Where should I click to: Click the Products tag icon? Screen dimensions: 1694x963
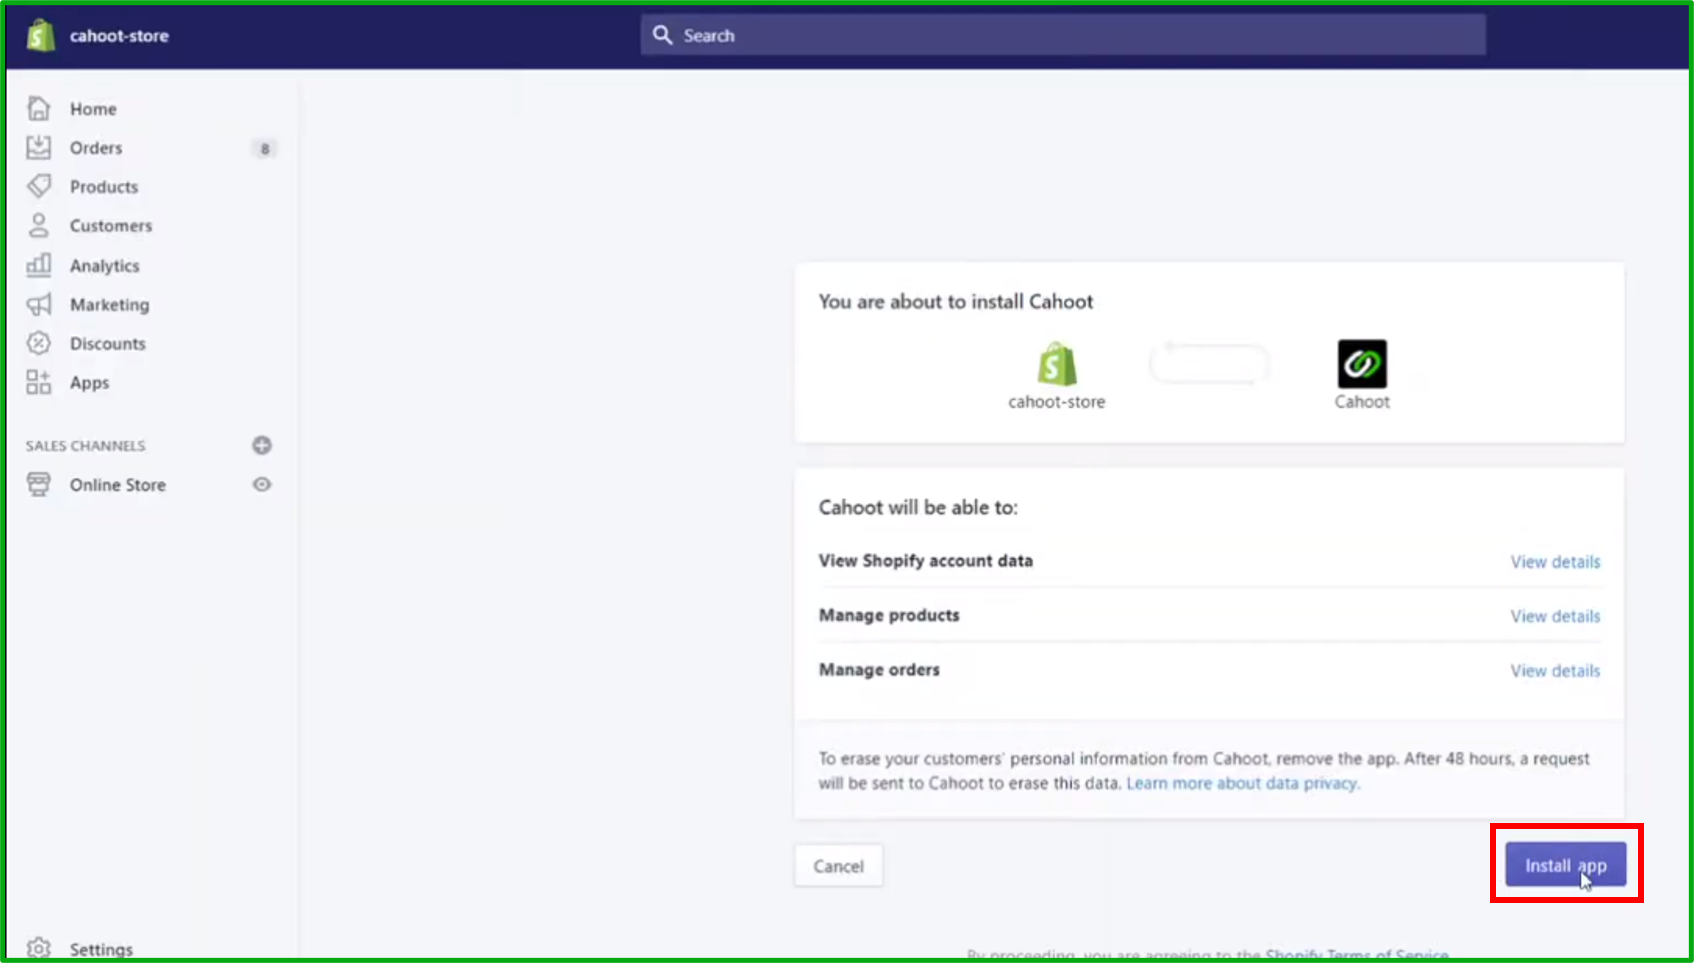tap(39, 186)
